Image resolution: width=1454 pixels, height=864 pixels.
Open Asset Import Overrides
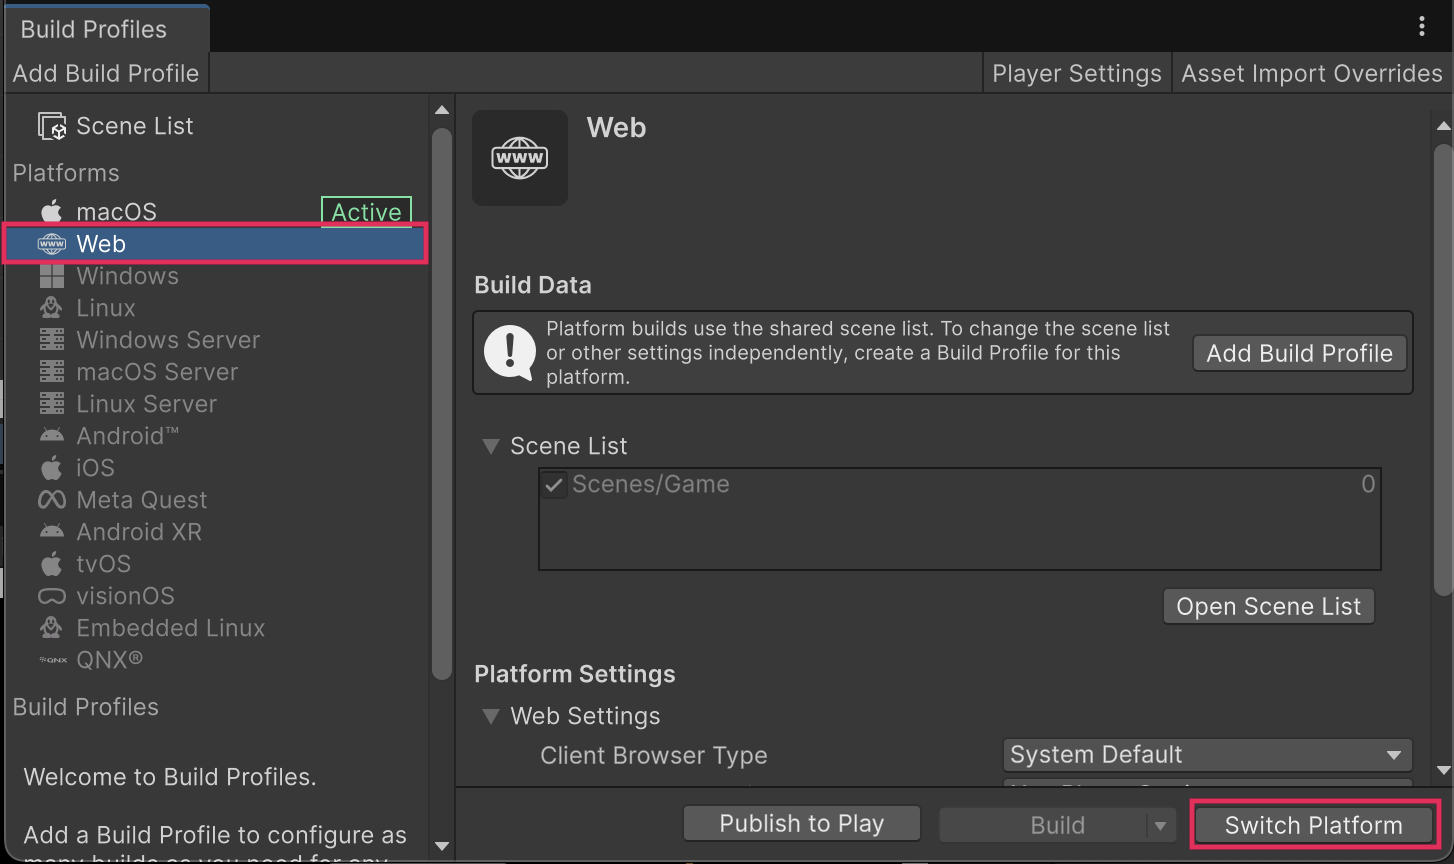[1311, 74]
